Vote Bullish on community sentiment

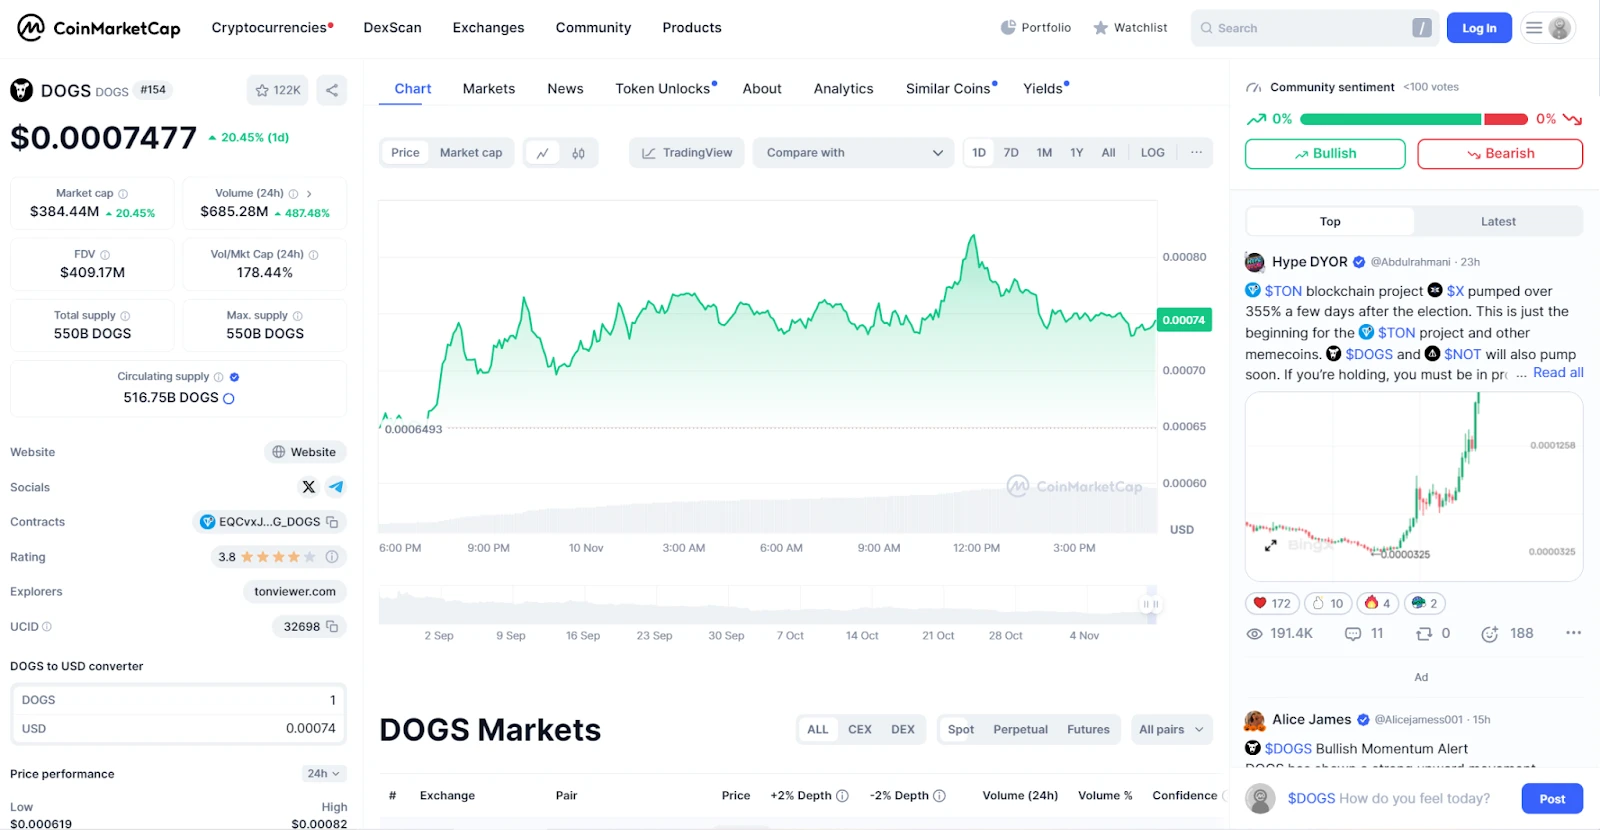(1324, 154)
